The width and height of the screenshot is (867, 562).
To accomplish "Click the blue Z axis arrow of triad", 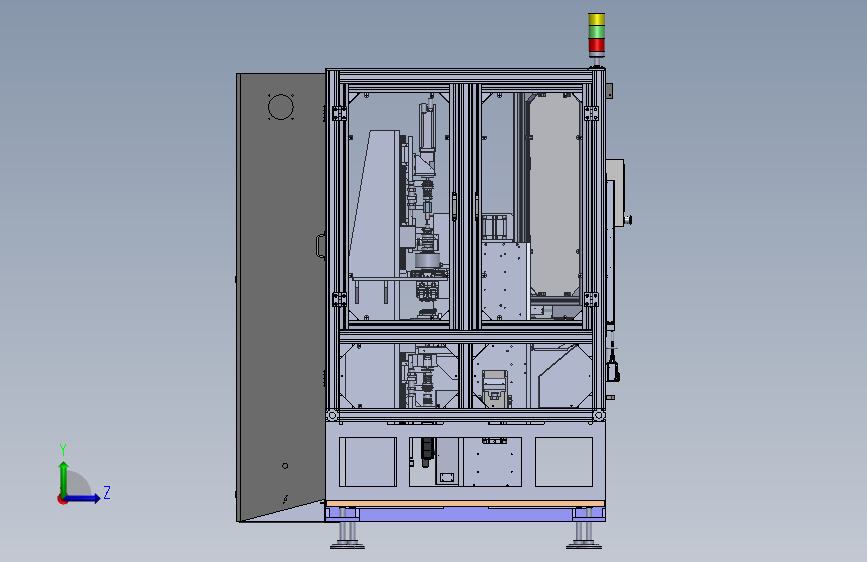I will [83, 498].
